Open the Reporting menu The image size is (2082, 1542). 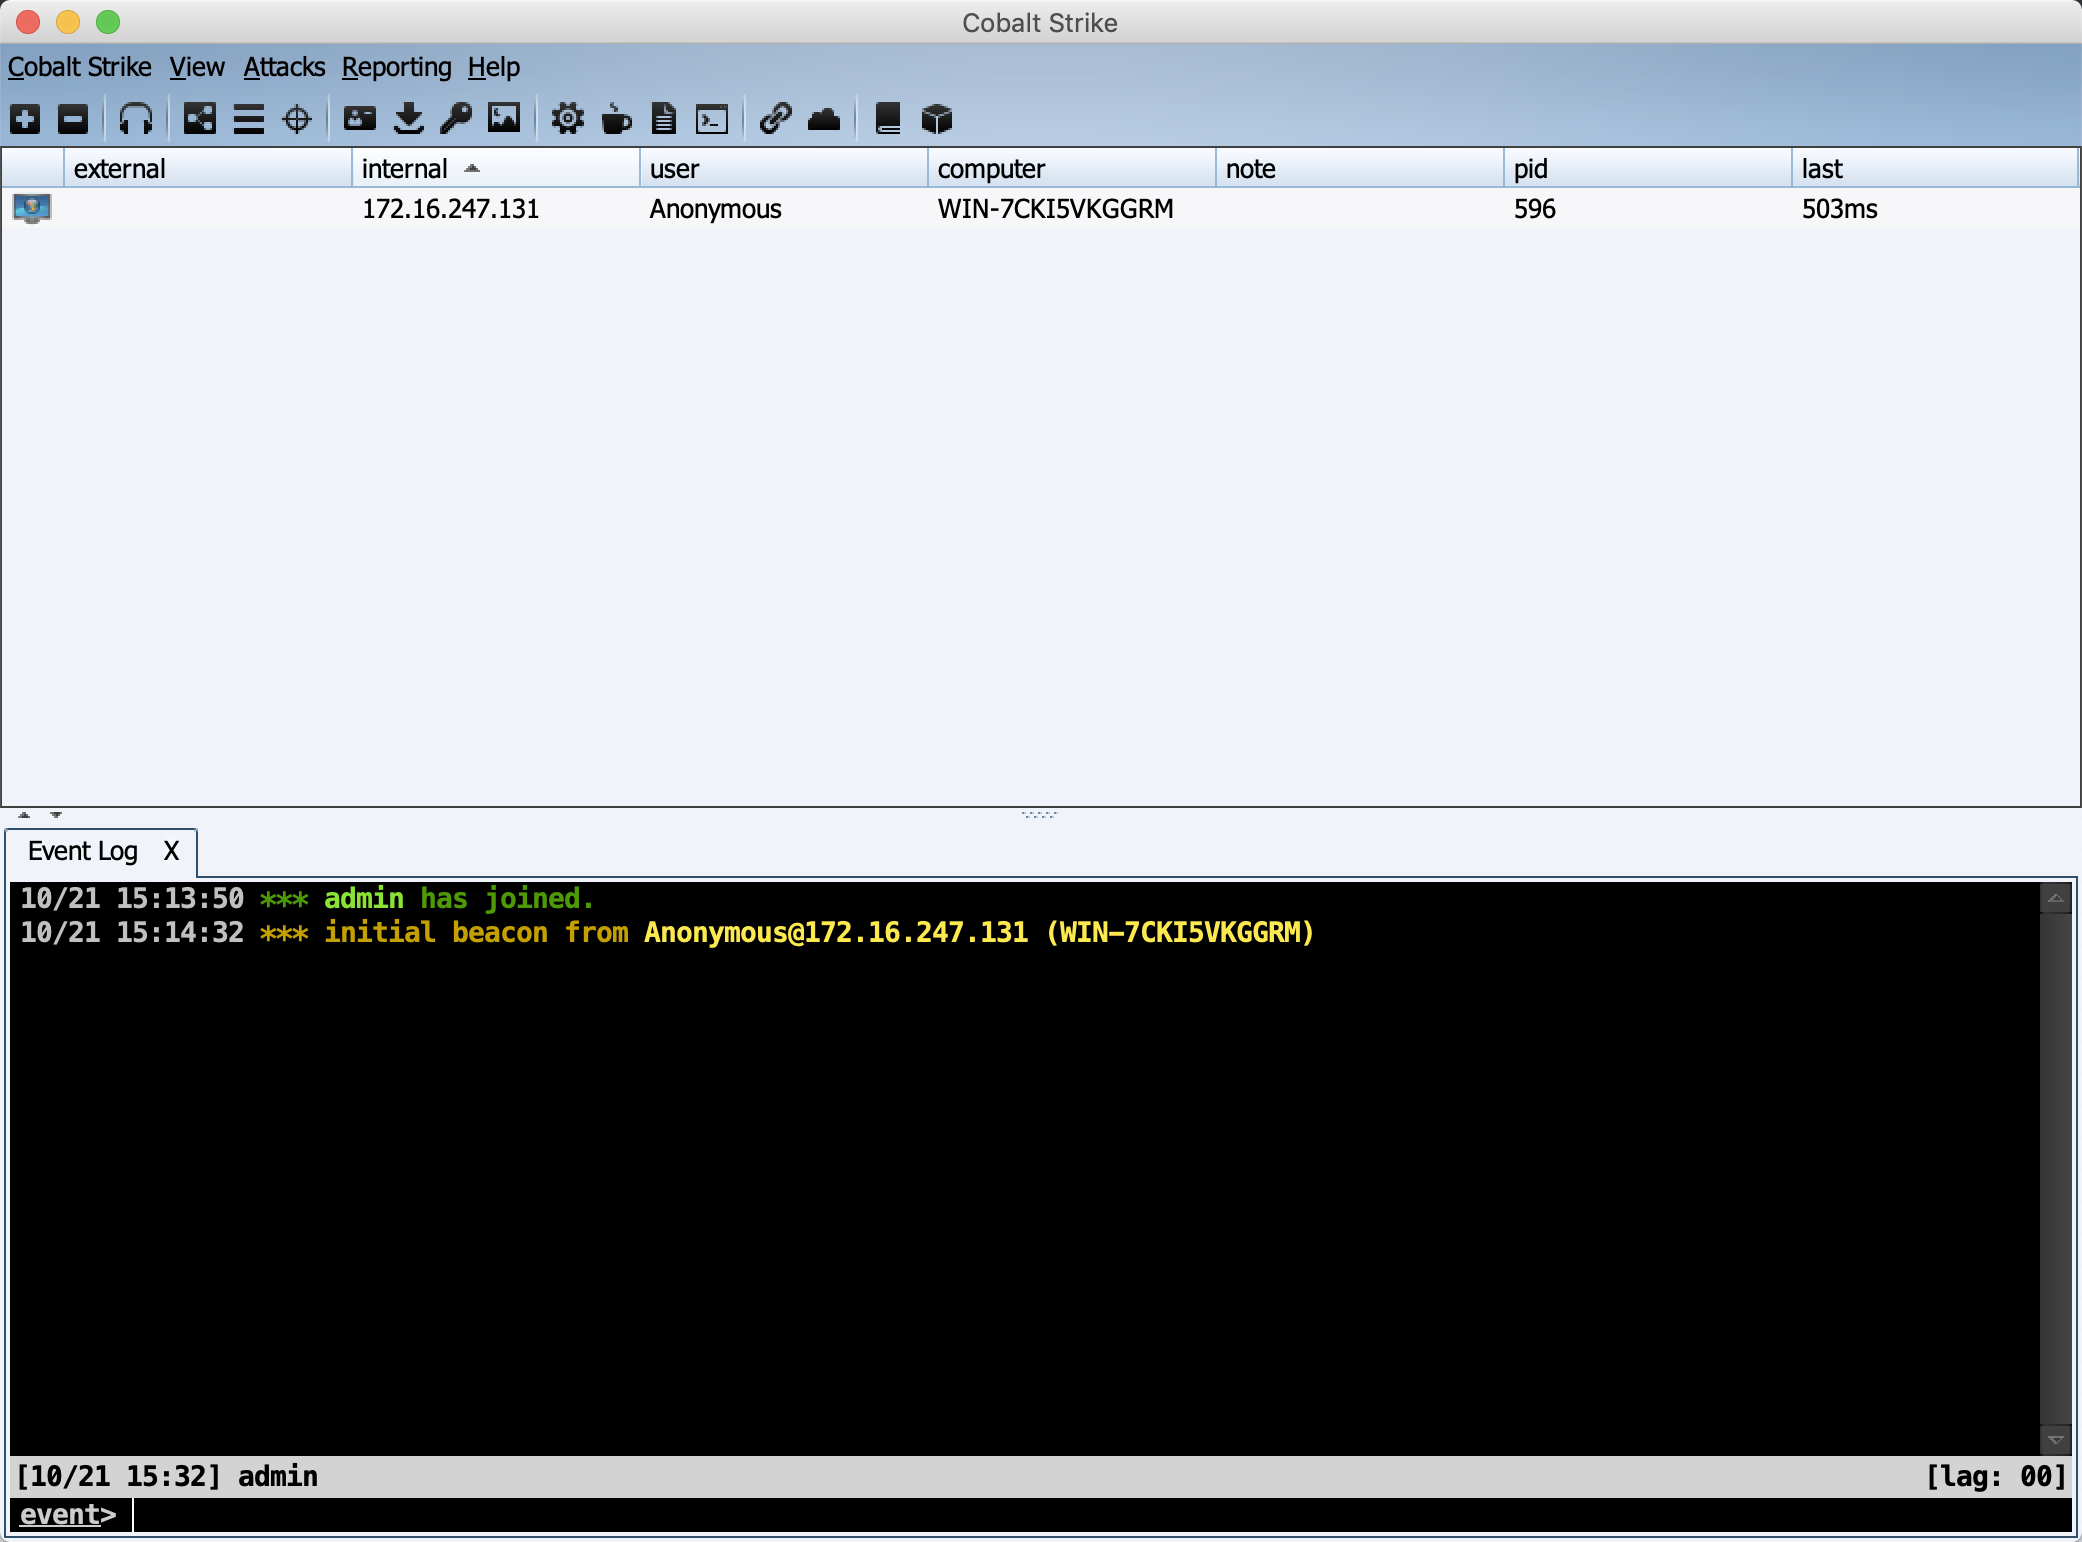pos(396,67)
